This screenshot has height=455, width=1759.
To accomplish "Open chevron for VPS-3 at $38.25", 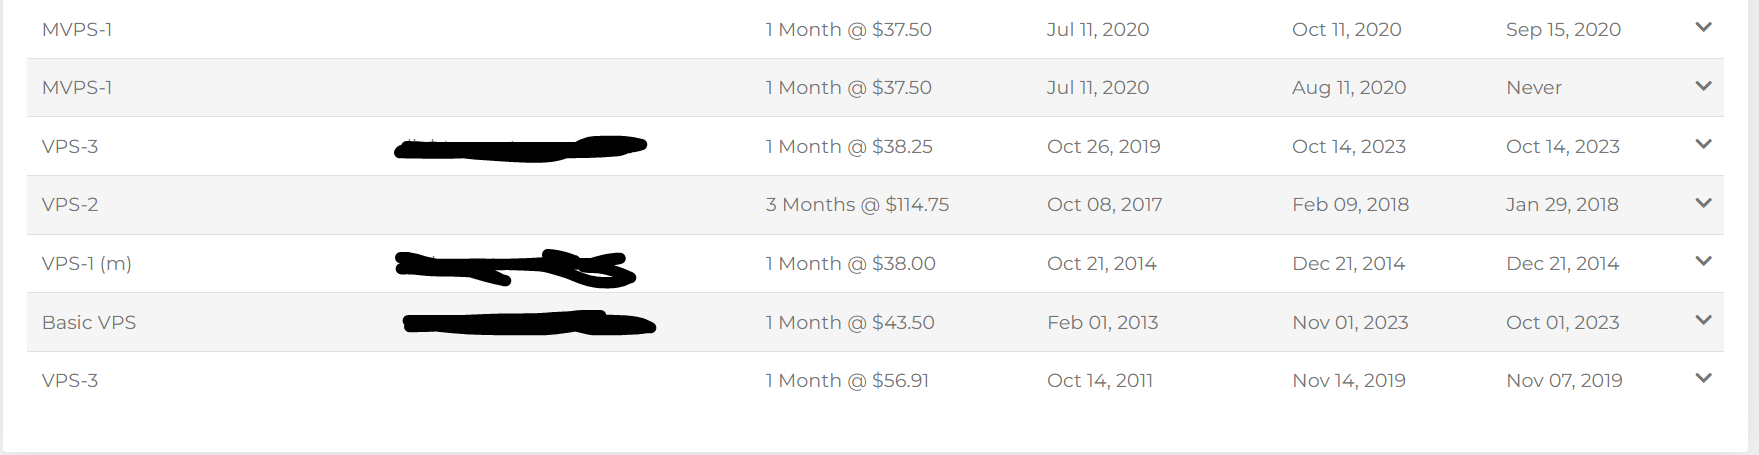I will pyautogui.click(x=1704, y=145).
